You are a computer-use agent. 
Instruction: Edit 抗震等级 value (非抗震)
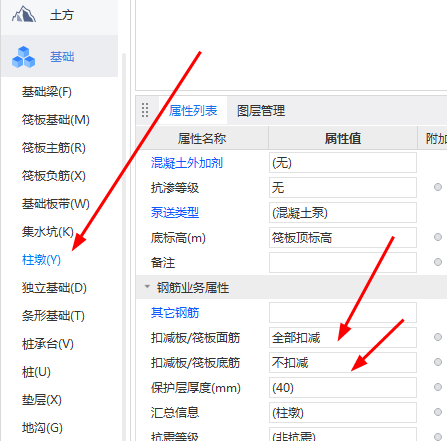click(343, 434)
